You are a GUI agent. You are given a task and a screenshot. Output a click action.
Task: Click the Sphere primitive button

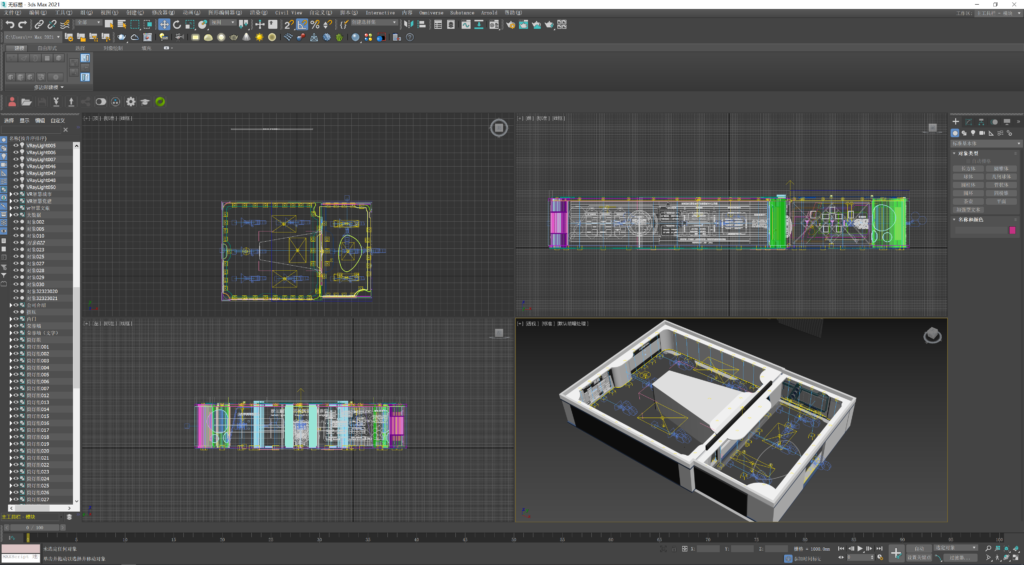pos(968,176)
